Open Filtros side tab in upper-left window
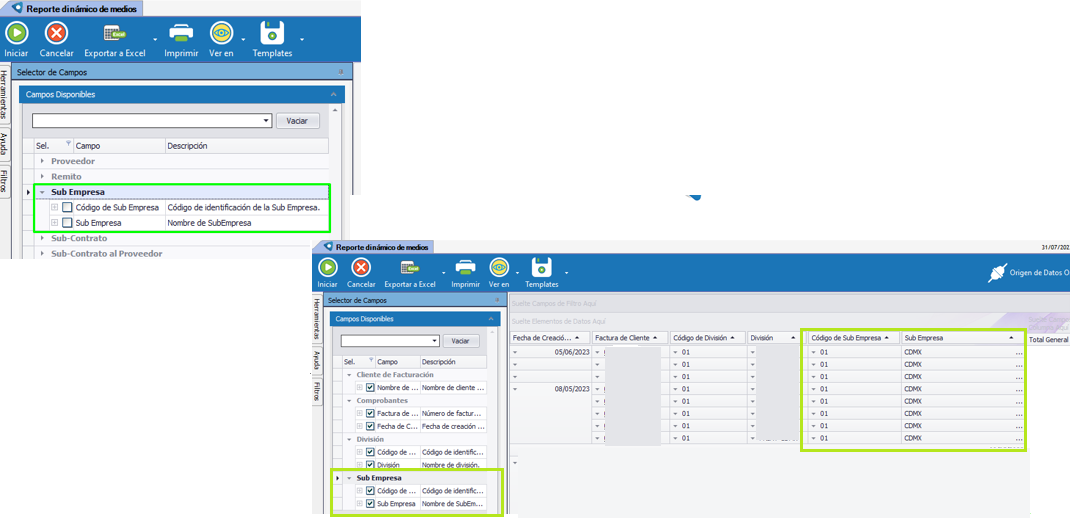 point(5,181)
